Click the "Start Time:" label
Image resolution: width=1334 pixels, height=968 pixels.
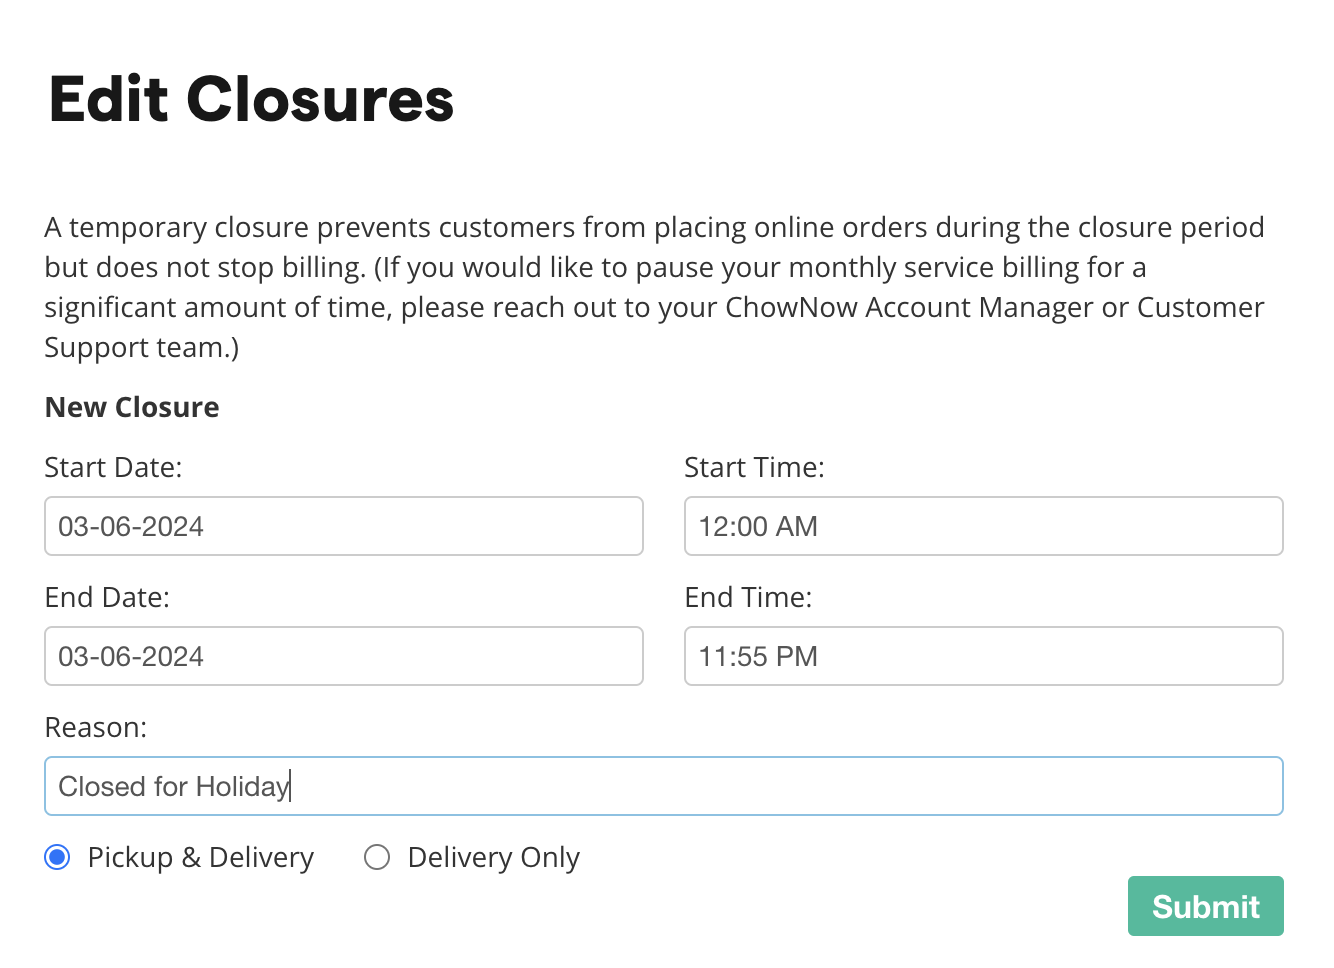[x=754, y=468]
